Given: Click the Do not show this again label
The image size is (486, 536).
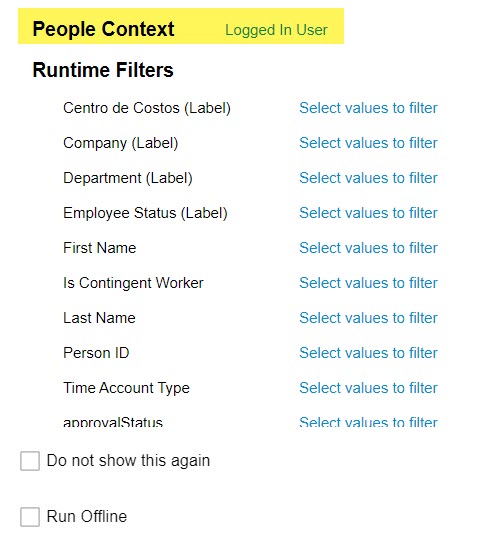Looking at the screenshot, I should coord(128,461).
